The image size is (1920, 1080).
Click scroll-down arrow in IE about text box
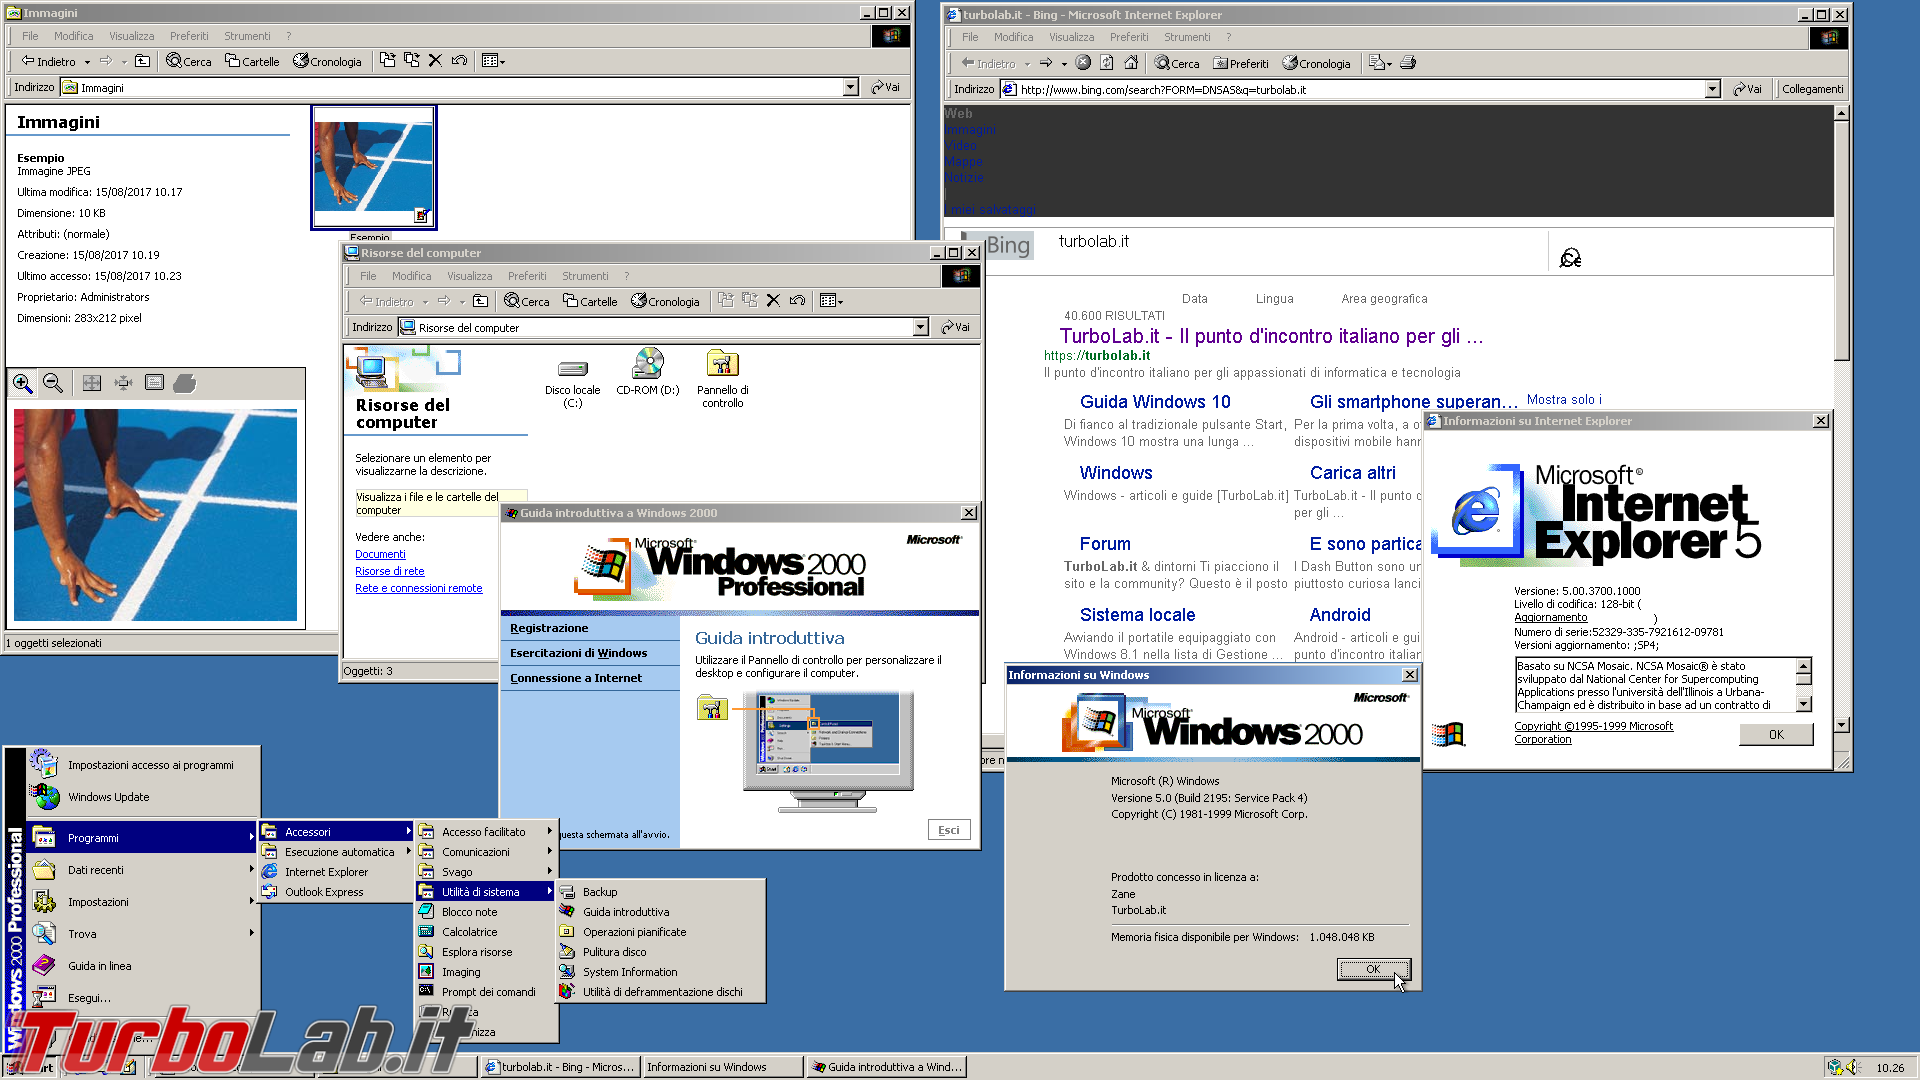point(1804,705)
